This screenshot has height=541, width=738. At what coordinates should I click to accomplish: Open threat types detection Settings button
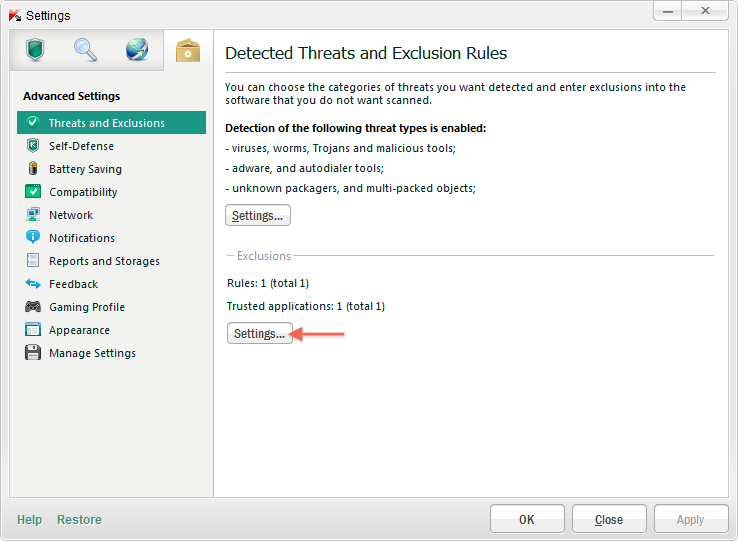tap(258, 215)
